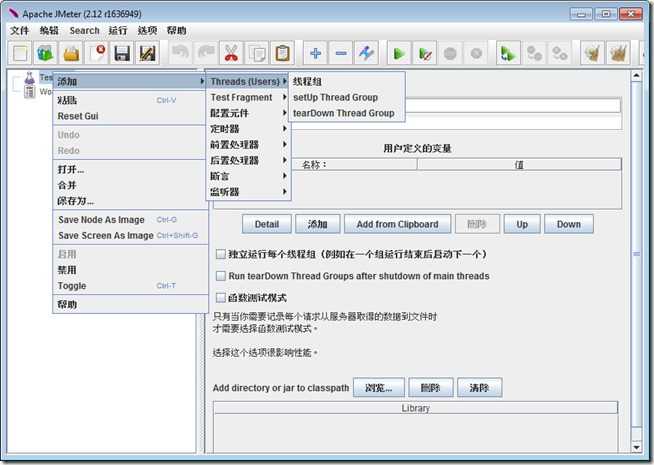Expand the 添加 submenu arrow

point(202,81)
